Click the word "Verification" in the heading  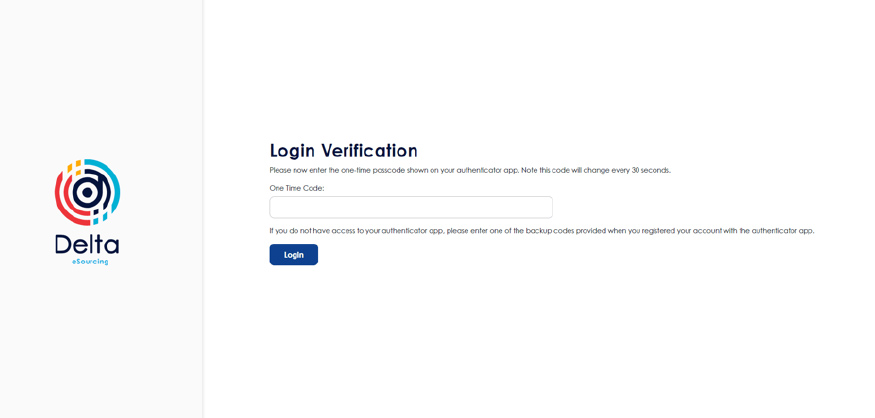pos(369,151)
